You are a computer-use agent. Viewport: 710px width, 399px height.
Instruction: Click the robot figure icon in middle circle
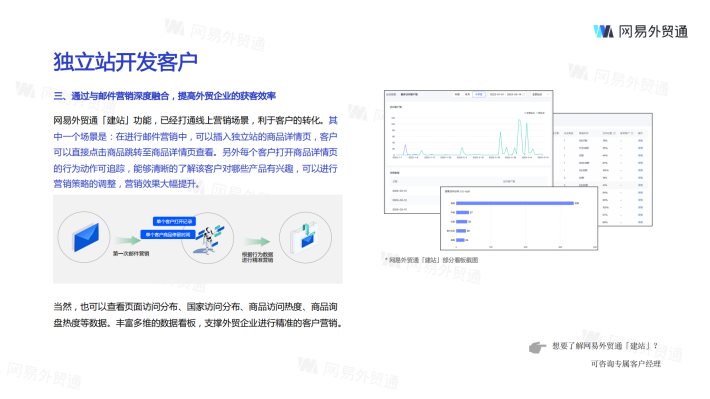click(209, 239)
